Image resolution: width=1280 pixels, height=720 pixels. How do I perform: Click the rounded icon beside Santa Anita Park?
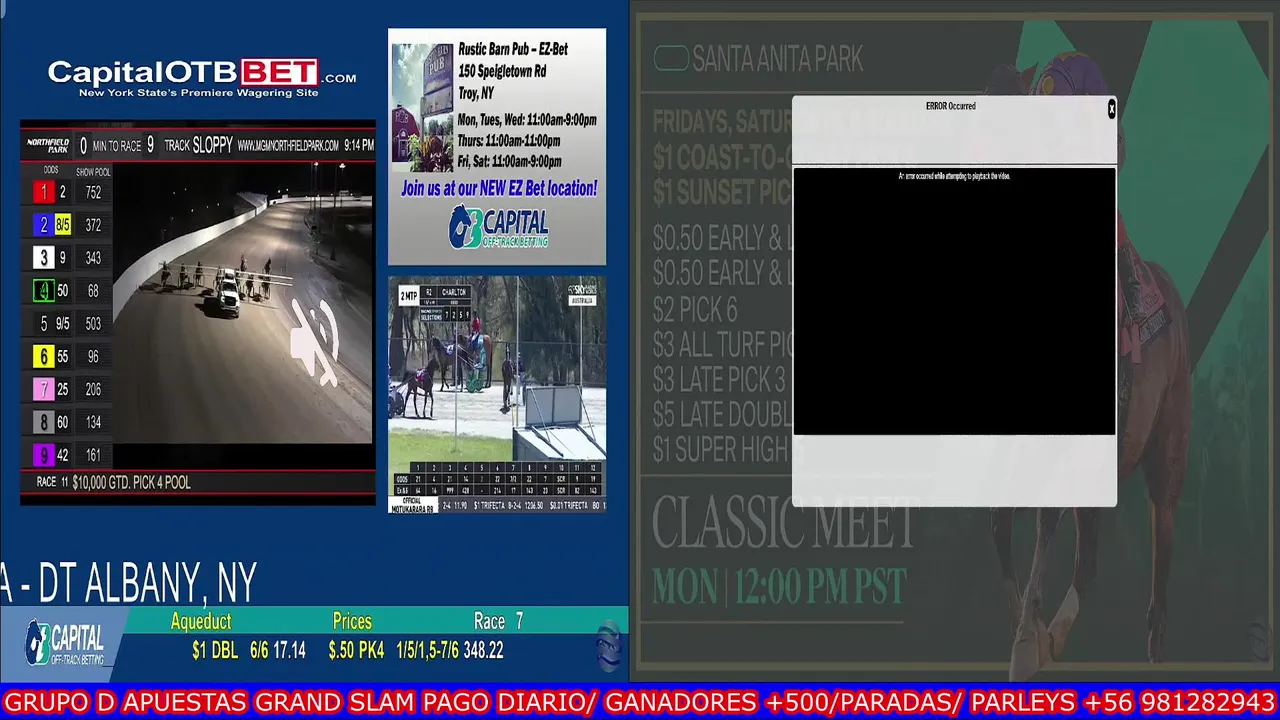(x=671, y=59)
